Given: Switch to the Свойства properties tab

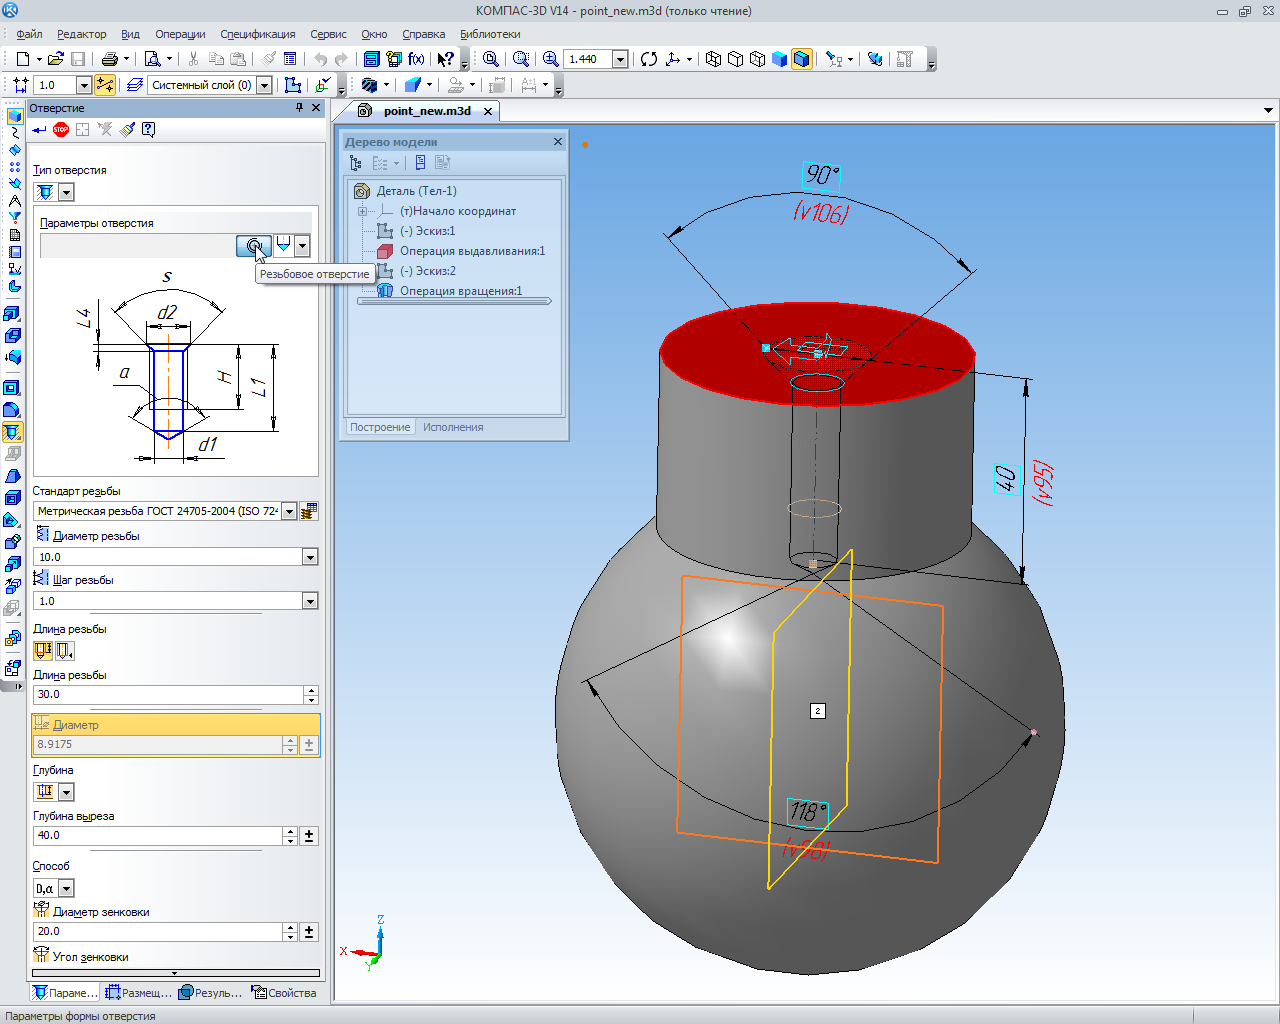Looking at the screenshot, I should pos(285,993).
